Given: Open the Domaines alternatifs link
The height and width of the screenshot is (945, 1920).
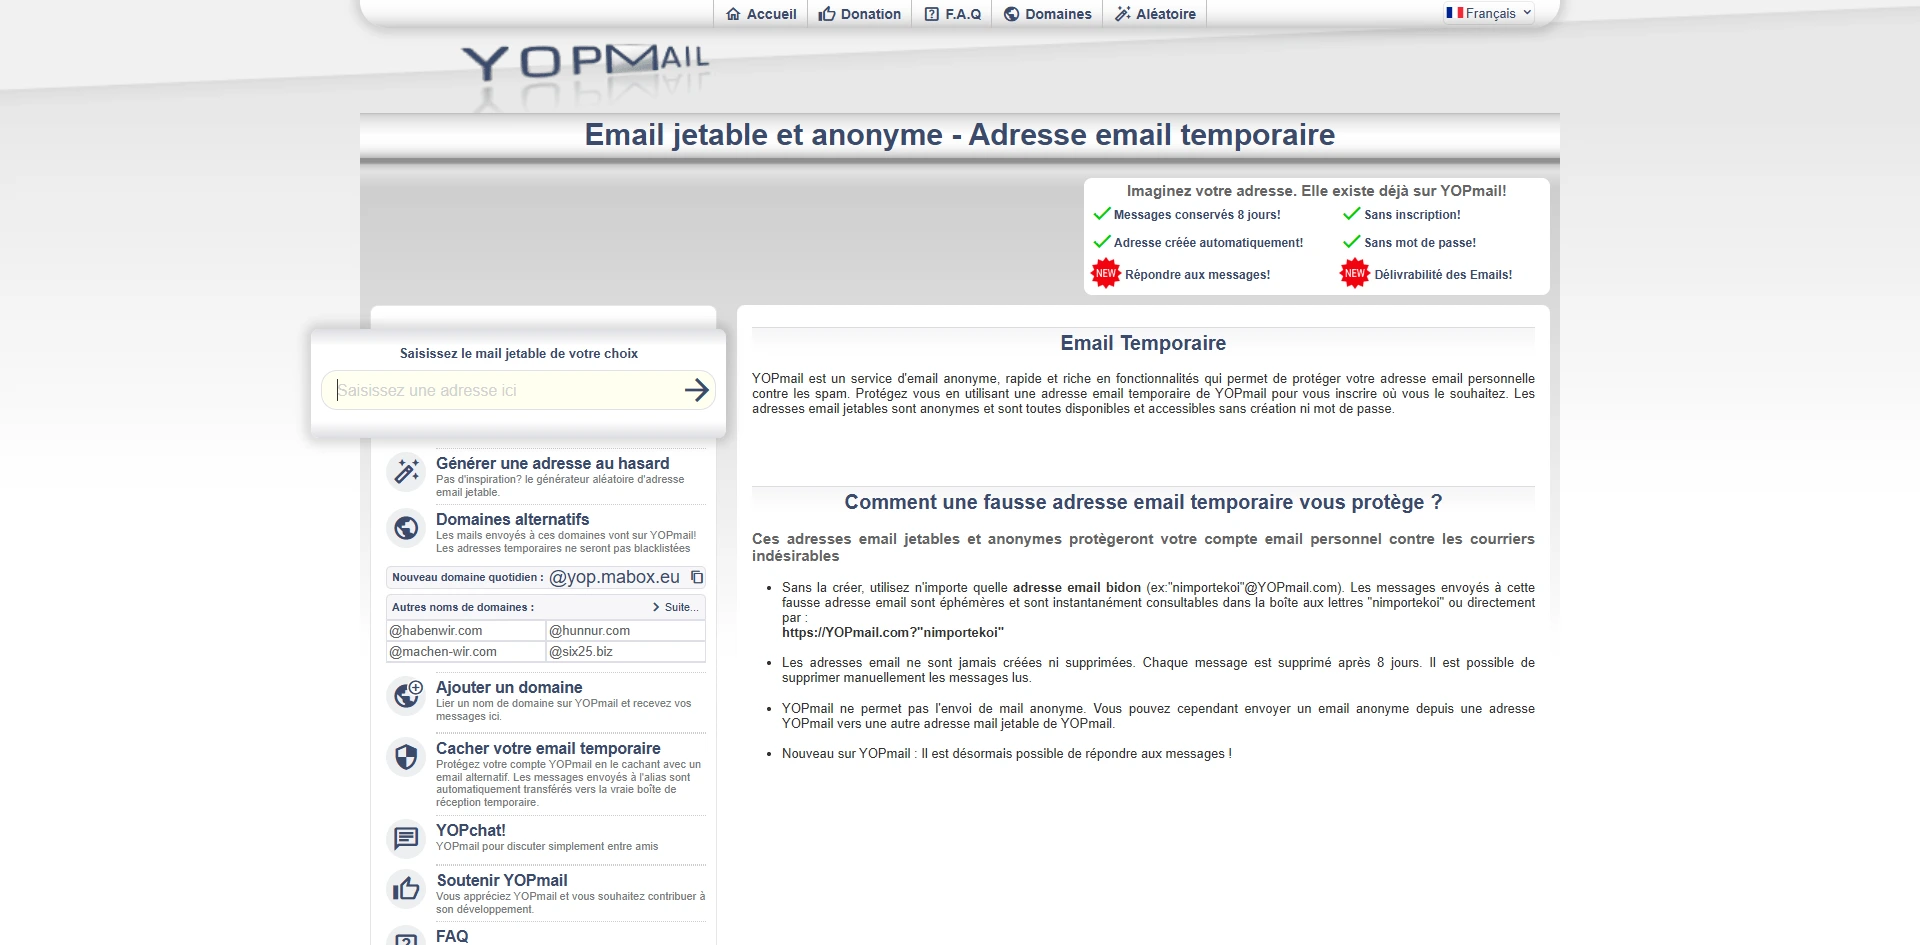Looking at the screenshot, I should coord(513,519).
